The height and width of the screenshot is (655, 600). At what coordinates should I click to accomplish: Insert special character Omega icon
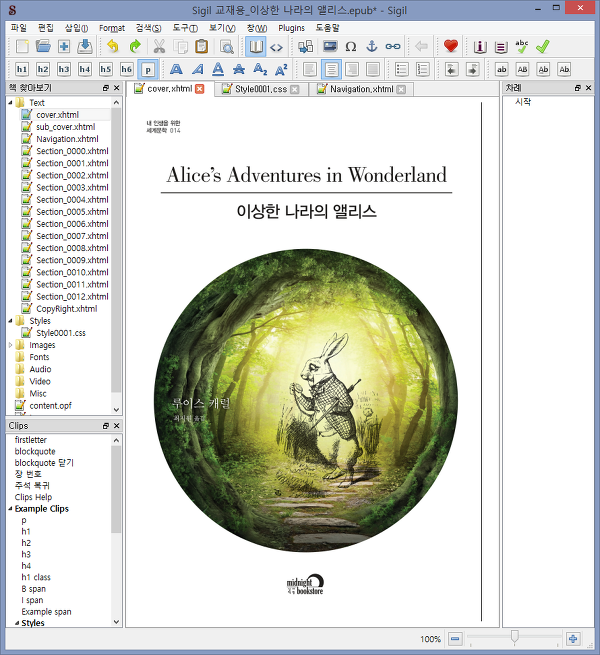[x=351, y=46]
